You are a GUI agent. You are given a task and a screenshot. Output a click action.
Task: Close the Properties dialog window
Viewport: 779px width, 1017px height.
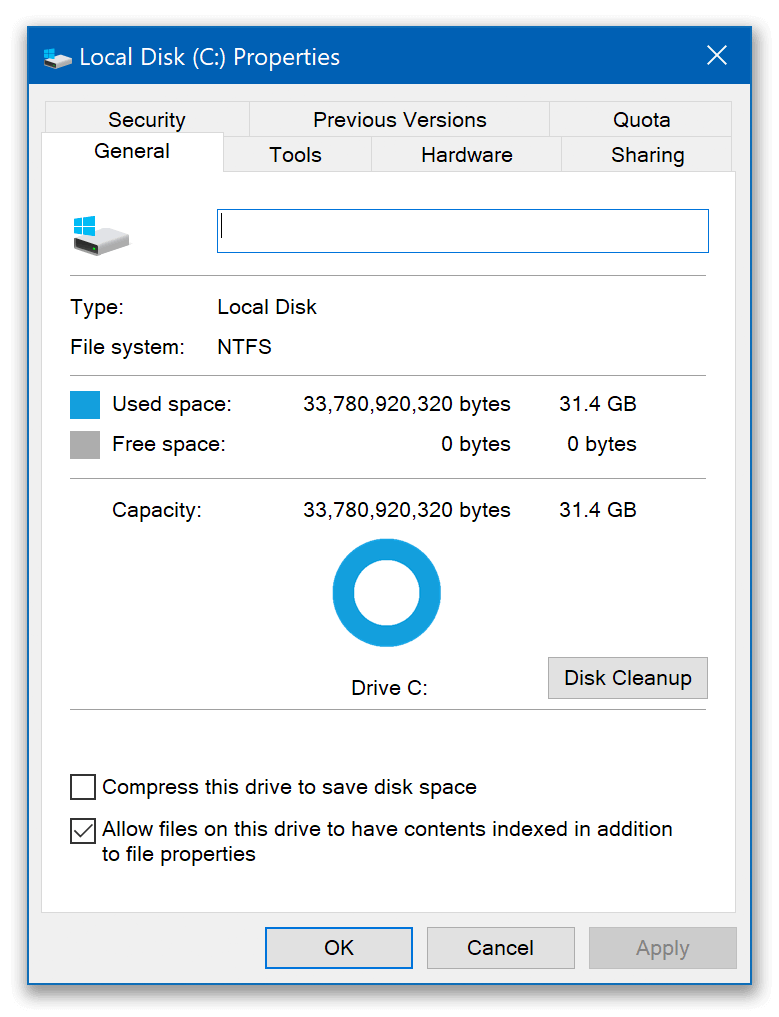(x=716, y=56)
